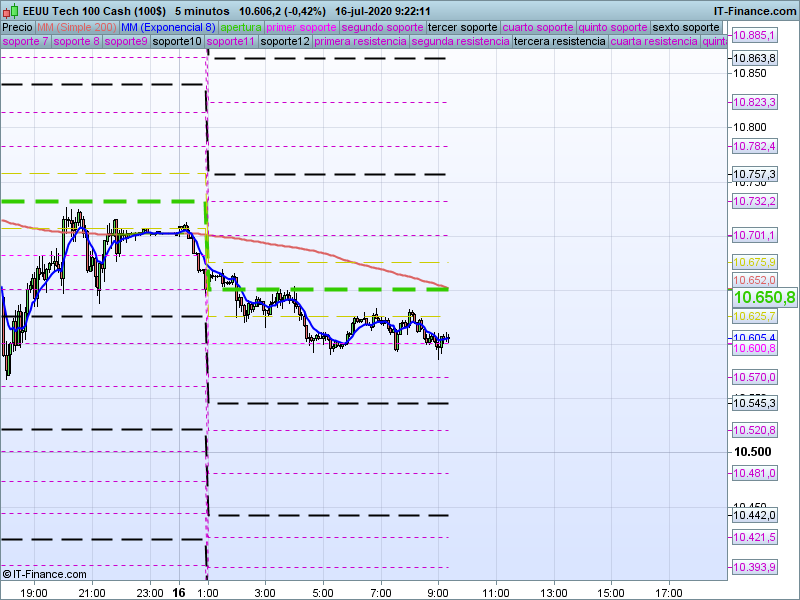This screenshot has height=600, width=800.
Task: Select the 10.885,1 price axis label
Action: [x=755, y=35]
